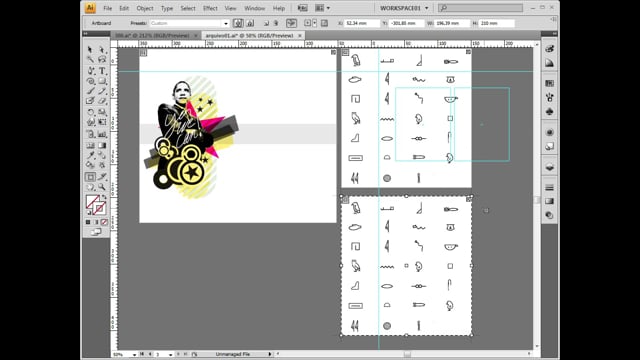Select the Blend tool
The height and width of the screenshot is (360, 640).
(x=102, y=155)
